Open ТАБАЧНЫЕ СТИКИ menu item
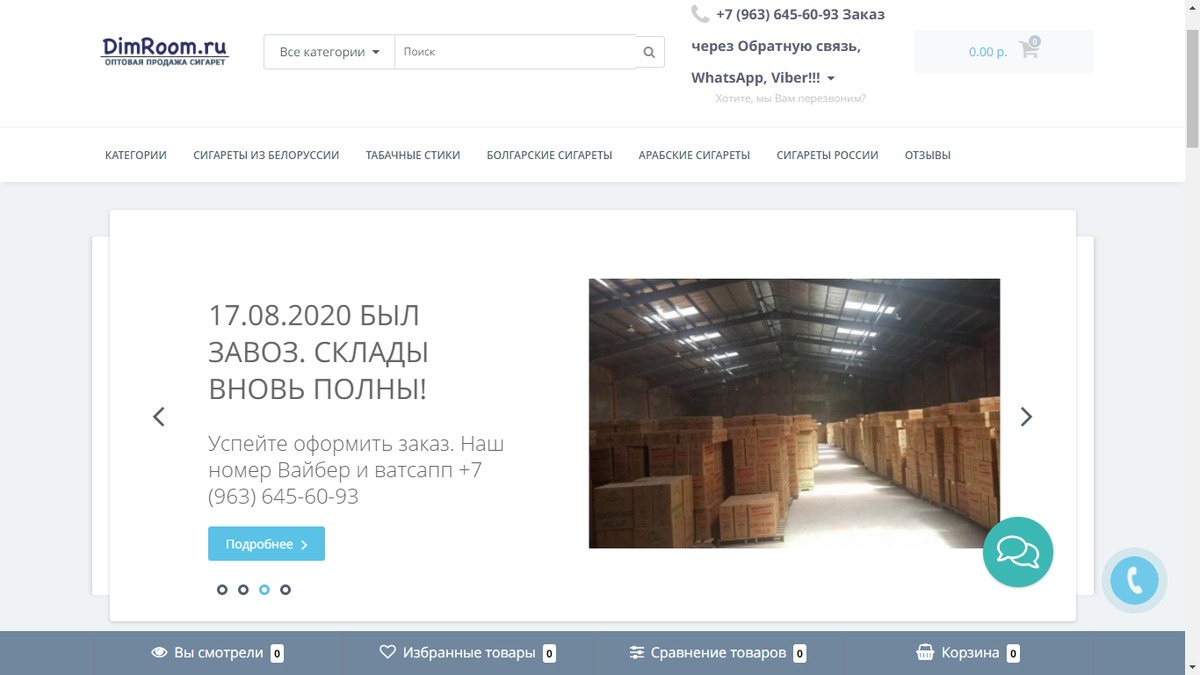This screenshot has height=675, width=1200. [413, 155]
